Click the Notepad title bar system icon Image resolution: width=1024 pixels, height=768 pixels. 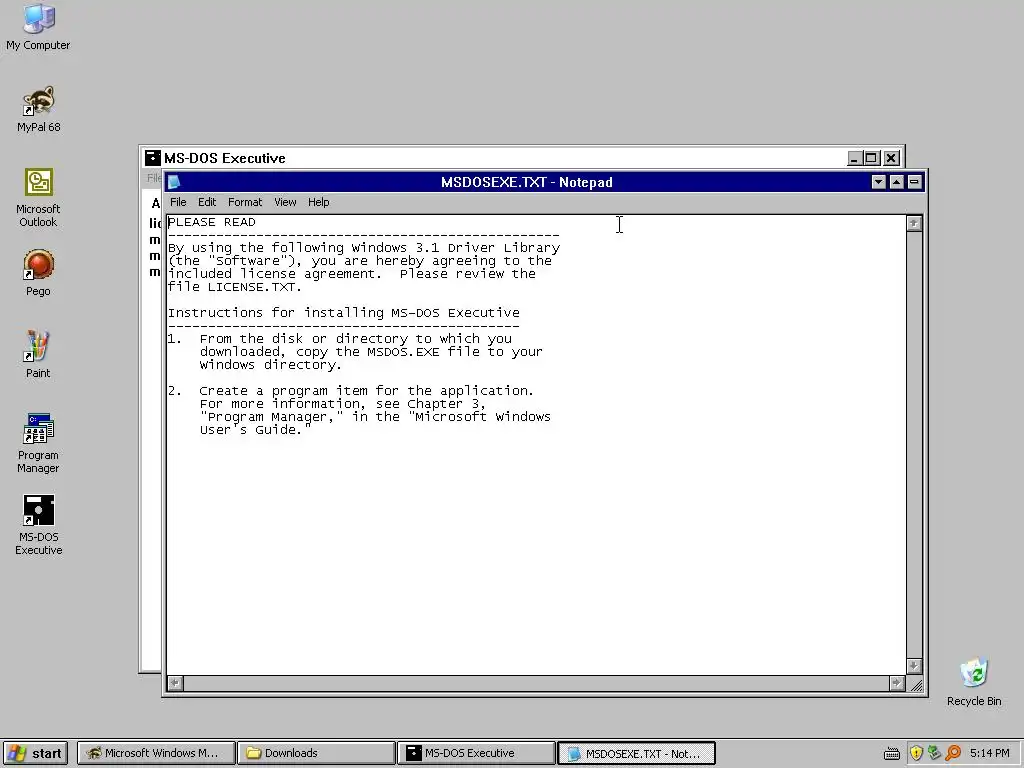(x=174, y=182)
